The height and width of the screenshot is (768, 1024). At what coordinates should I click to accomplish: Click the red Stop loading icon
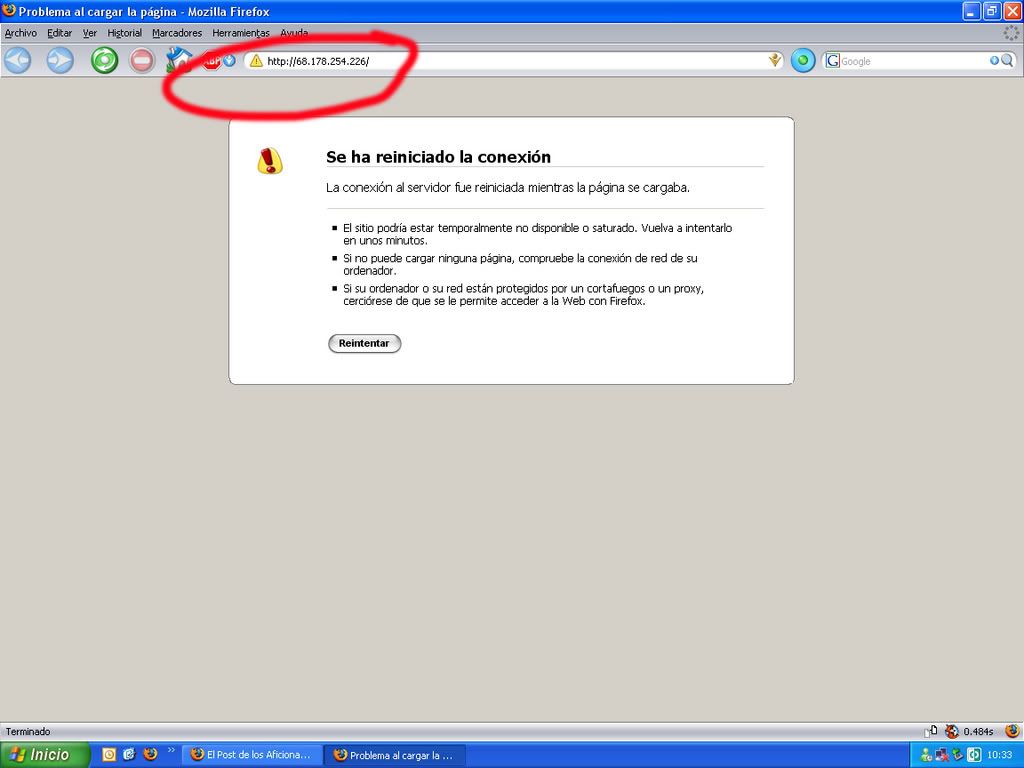[x=142, y=61]
